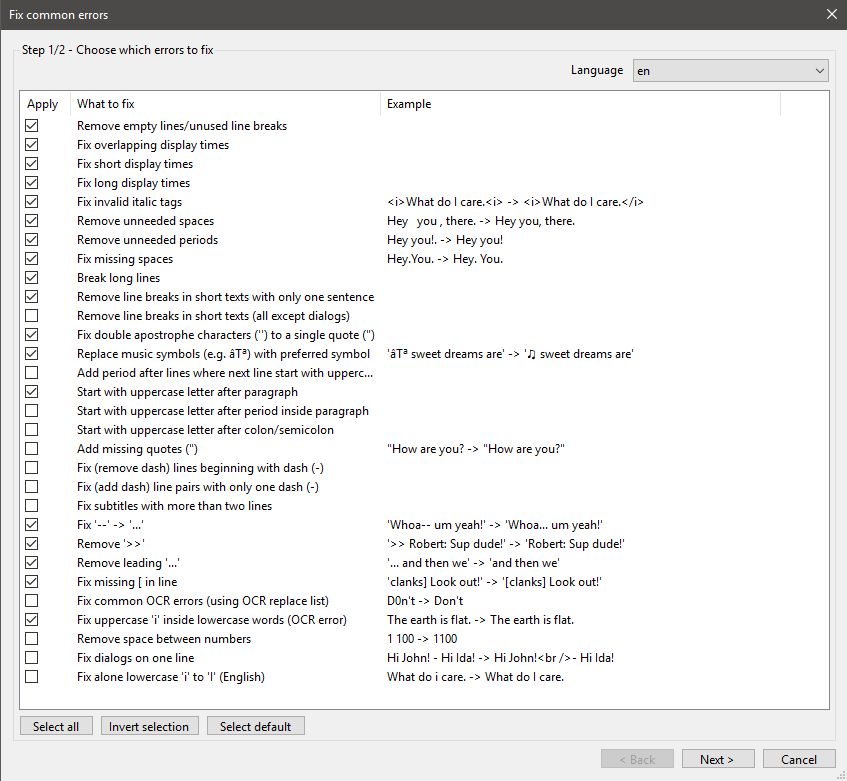Uncheck 'Remove leading ...' checkbox
Image resolution: width=847 pixels, height=781 pixels.
tap(32, 563)
